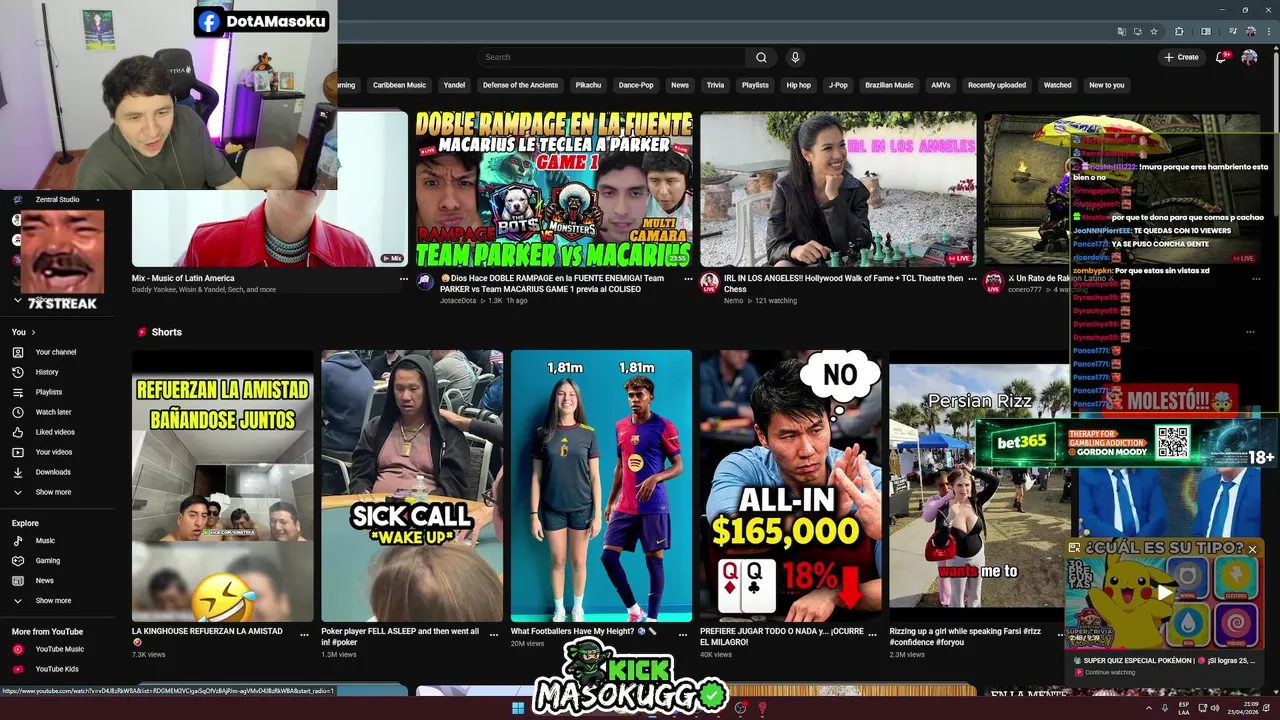Select the New to you filter chip
This screenshot has width=1280, height=720.
(x=1107, y=85)
